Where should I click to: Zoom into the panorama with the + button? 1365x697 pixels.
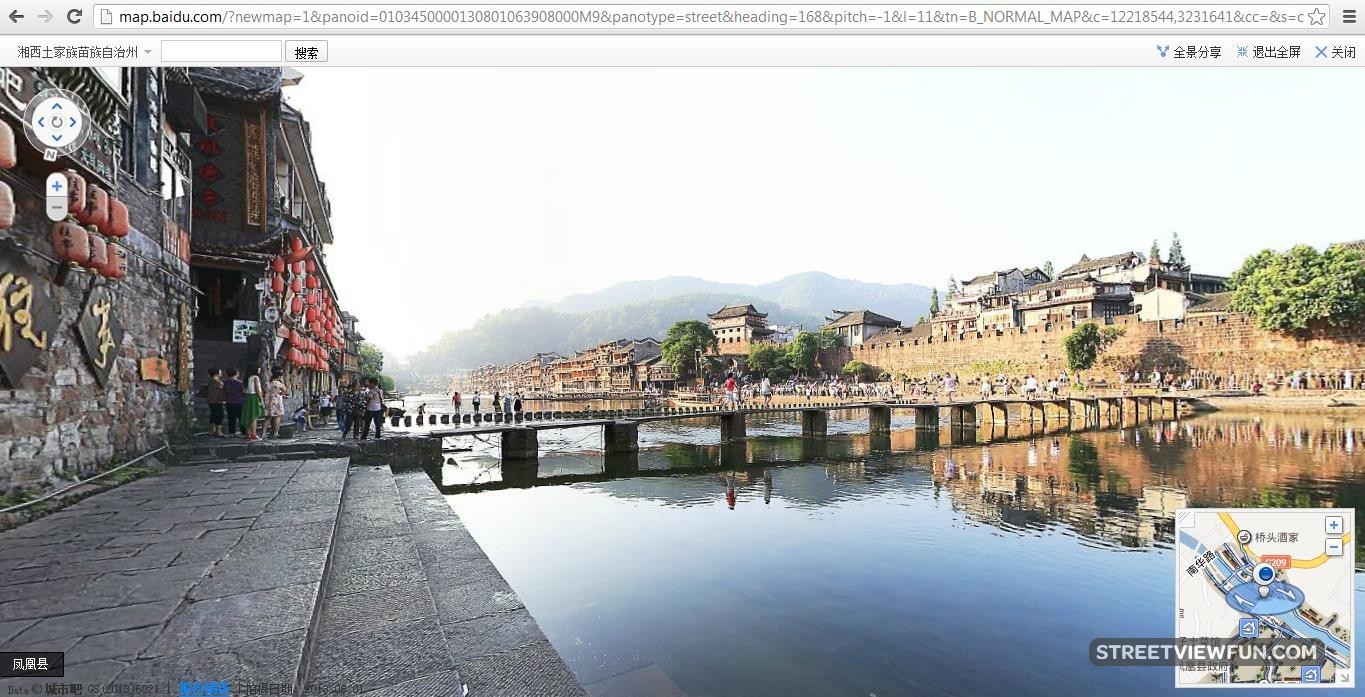tap(56, 185)
